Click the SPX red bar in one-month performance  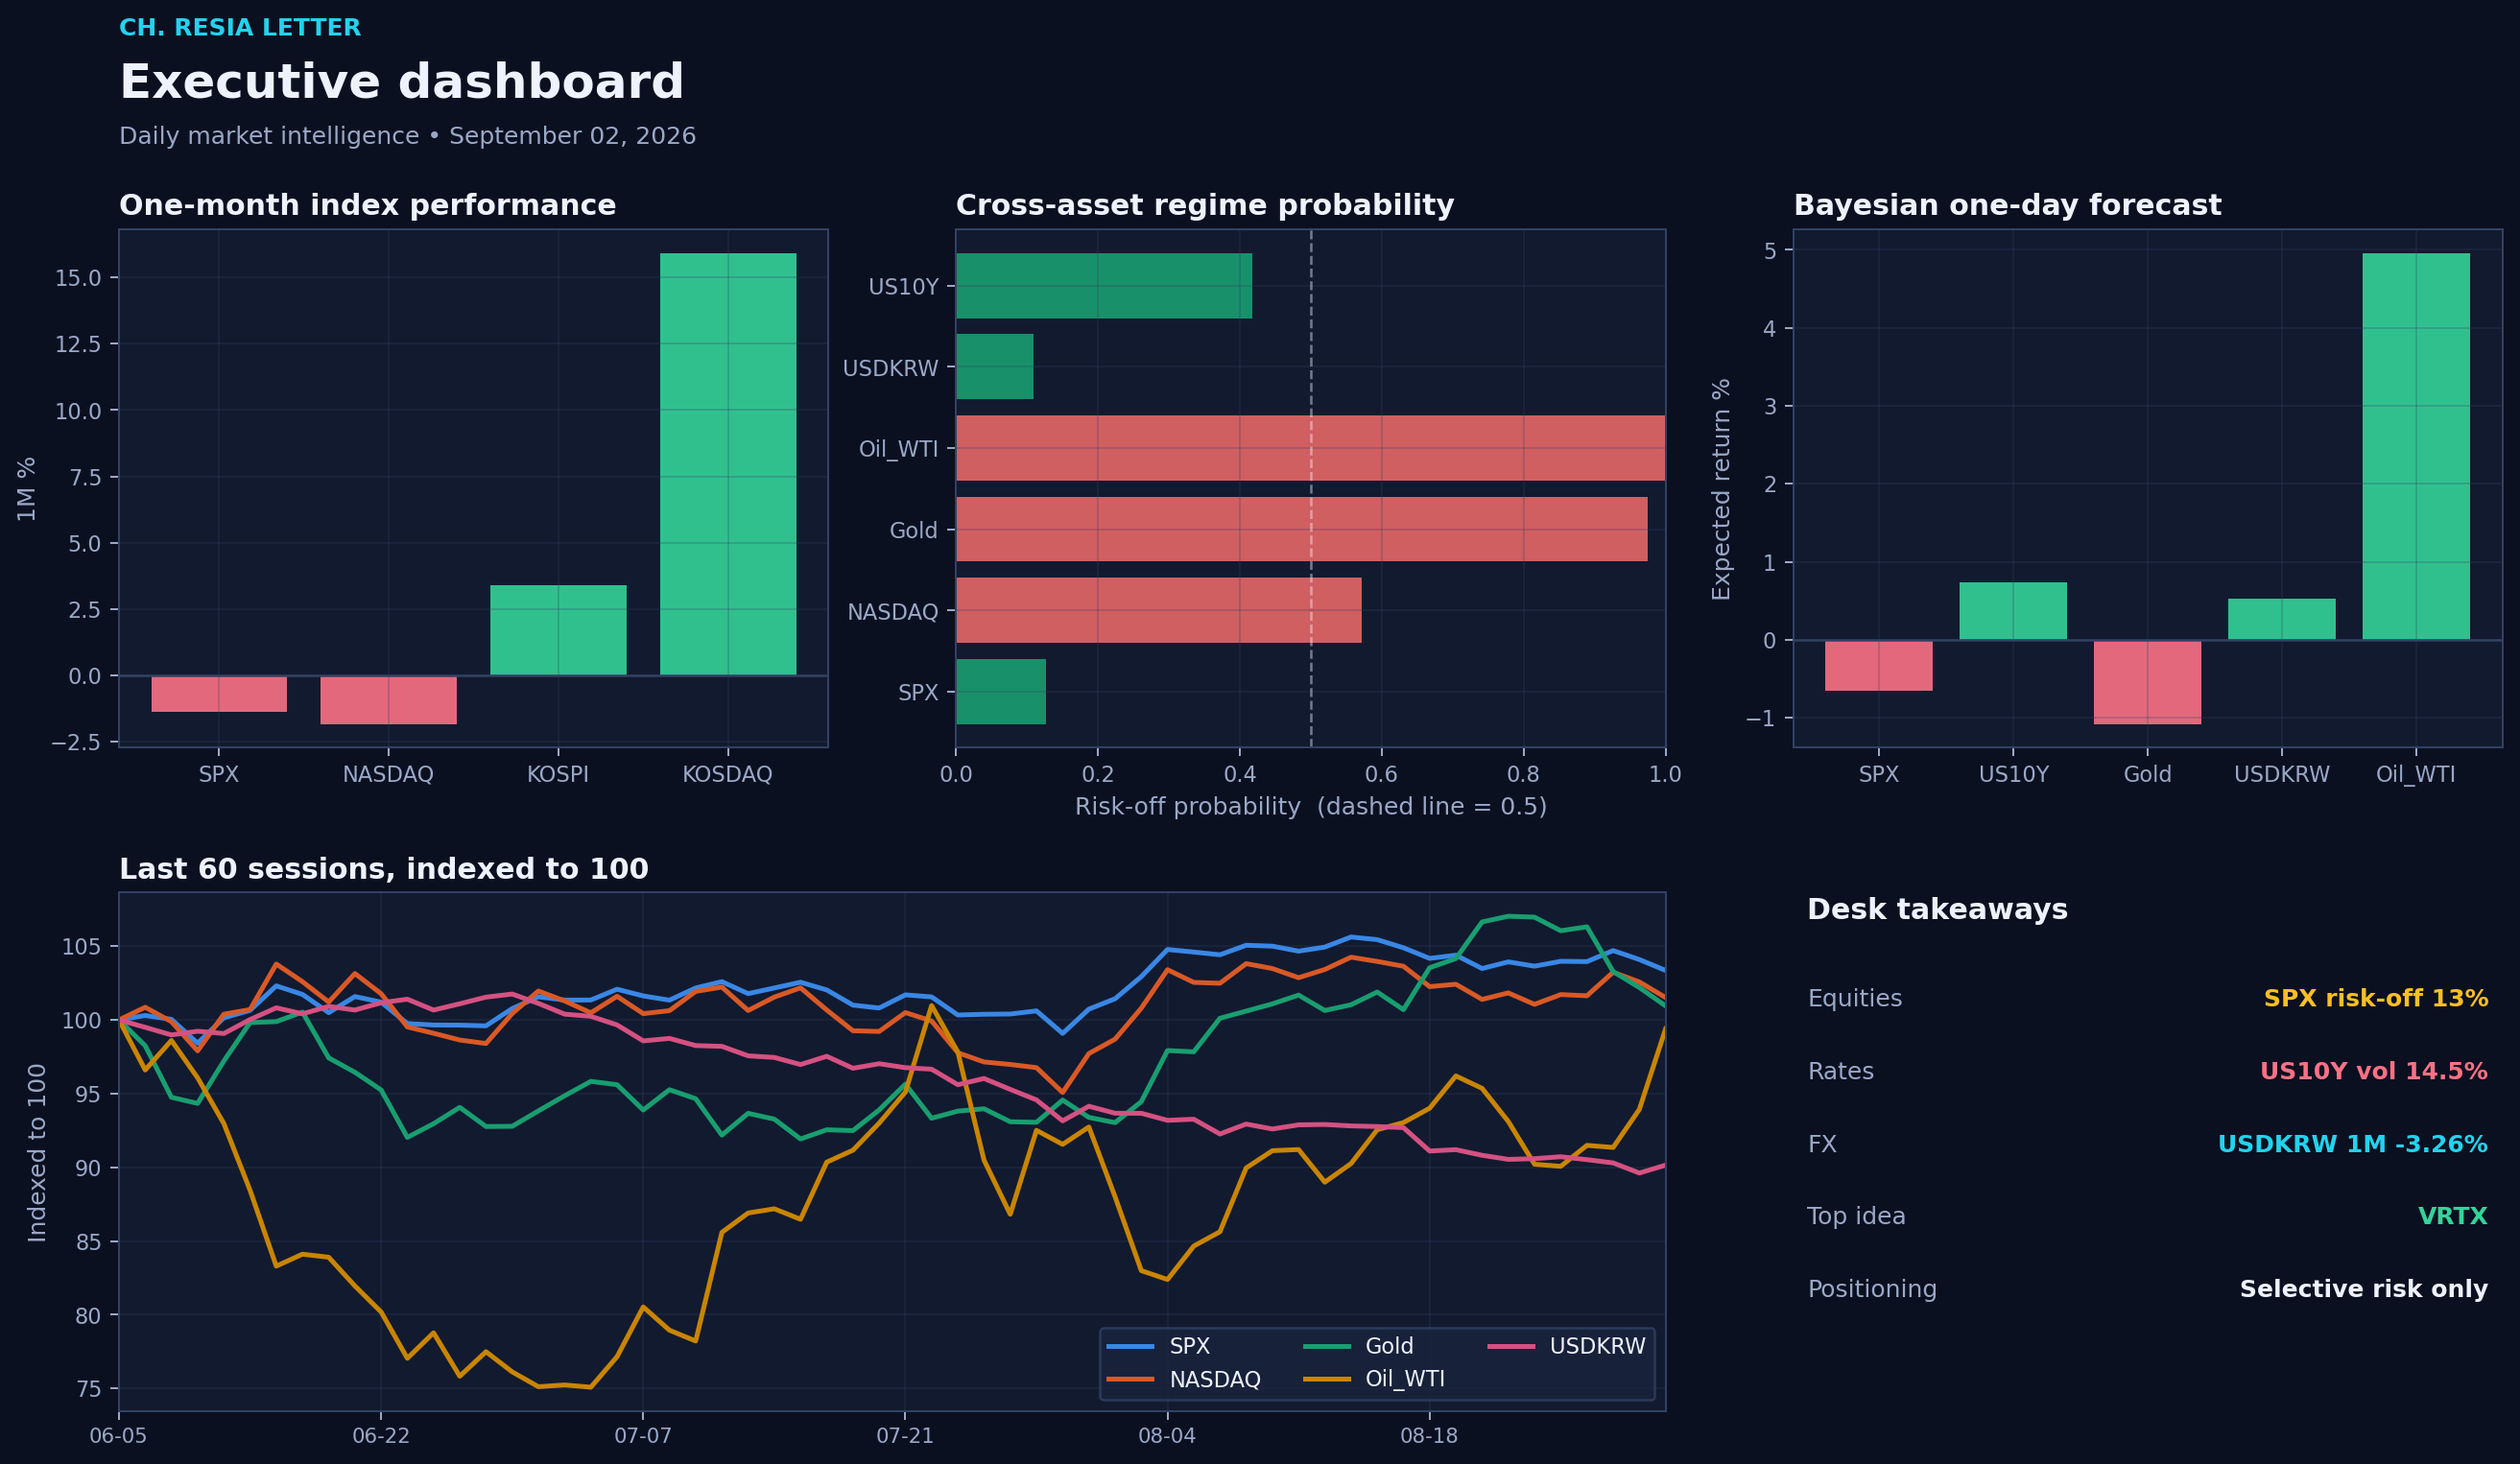tap(219, 694)
